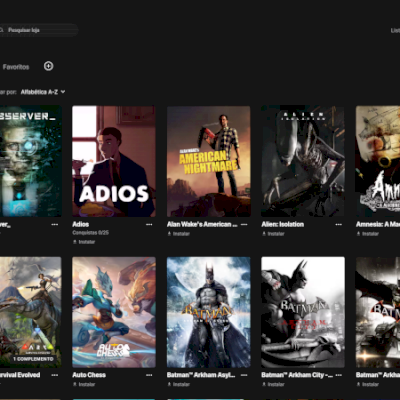Open three-dot menu for Alien: Isolation
This screenshot has height=400, width=400.
(x=339, y=225)
